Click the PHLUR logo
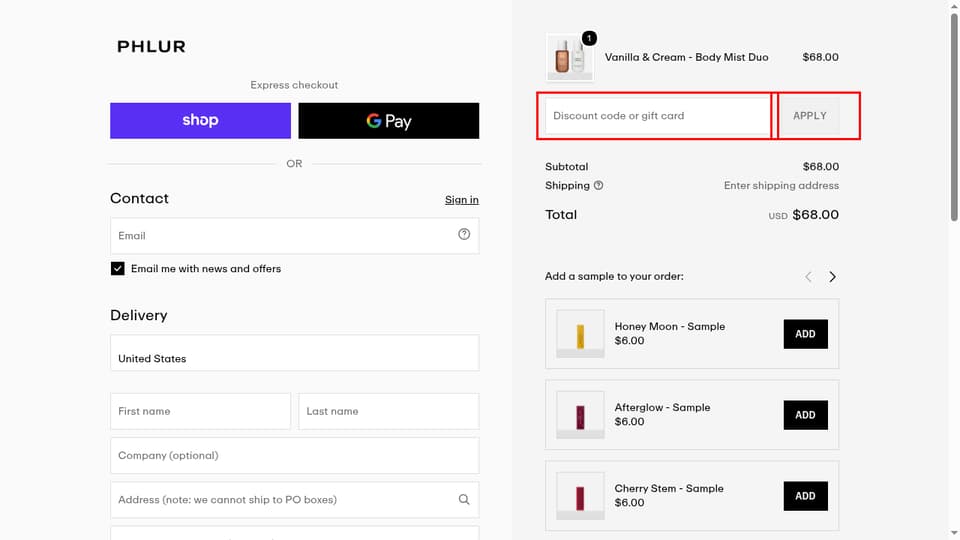 click(151, 47)
